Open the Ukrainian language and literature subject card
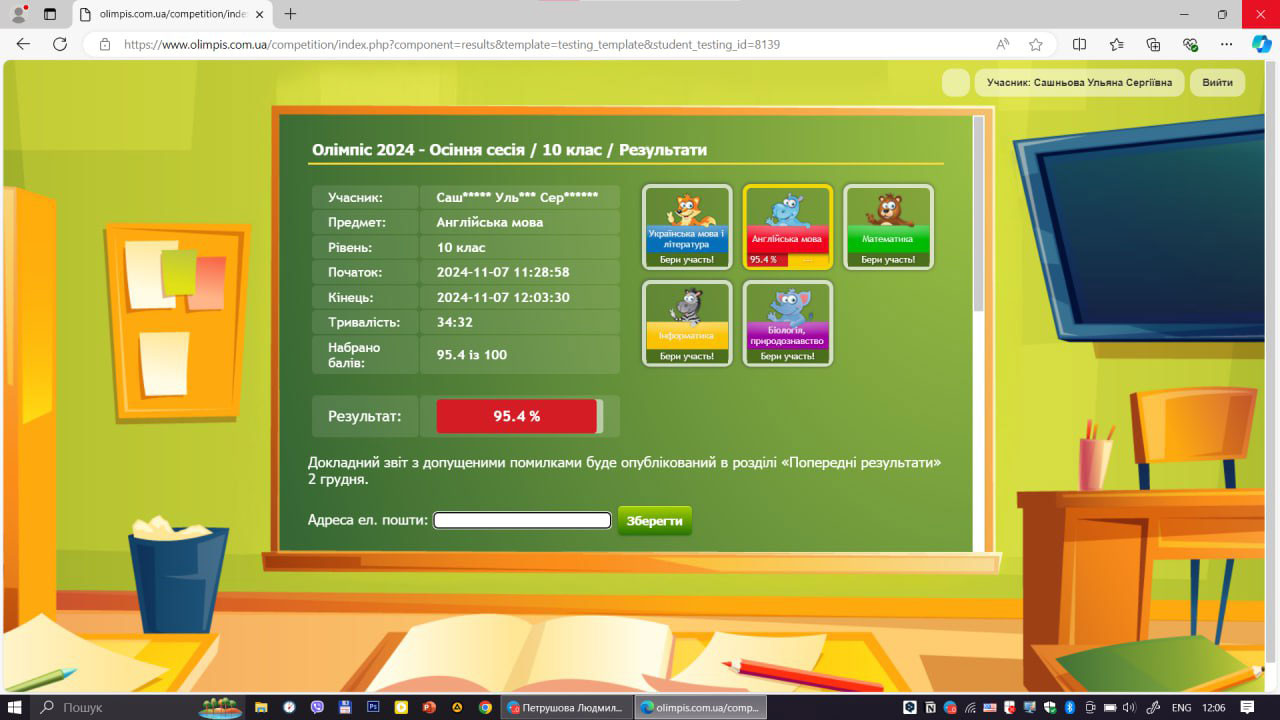The image size is (1280, 720). pos(687,227)
